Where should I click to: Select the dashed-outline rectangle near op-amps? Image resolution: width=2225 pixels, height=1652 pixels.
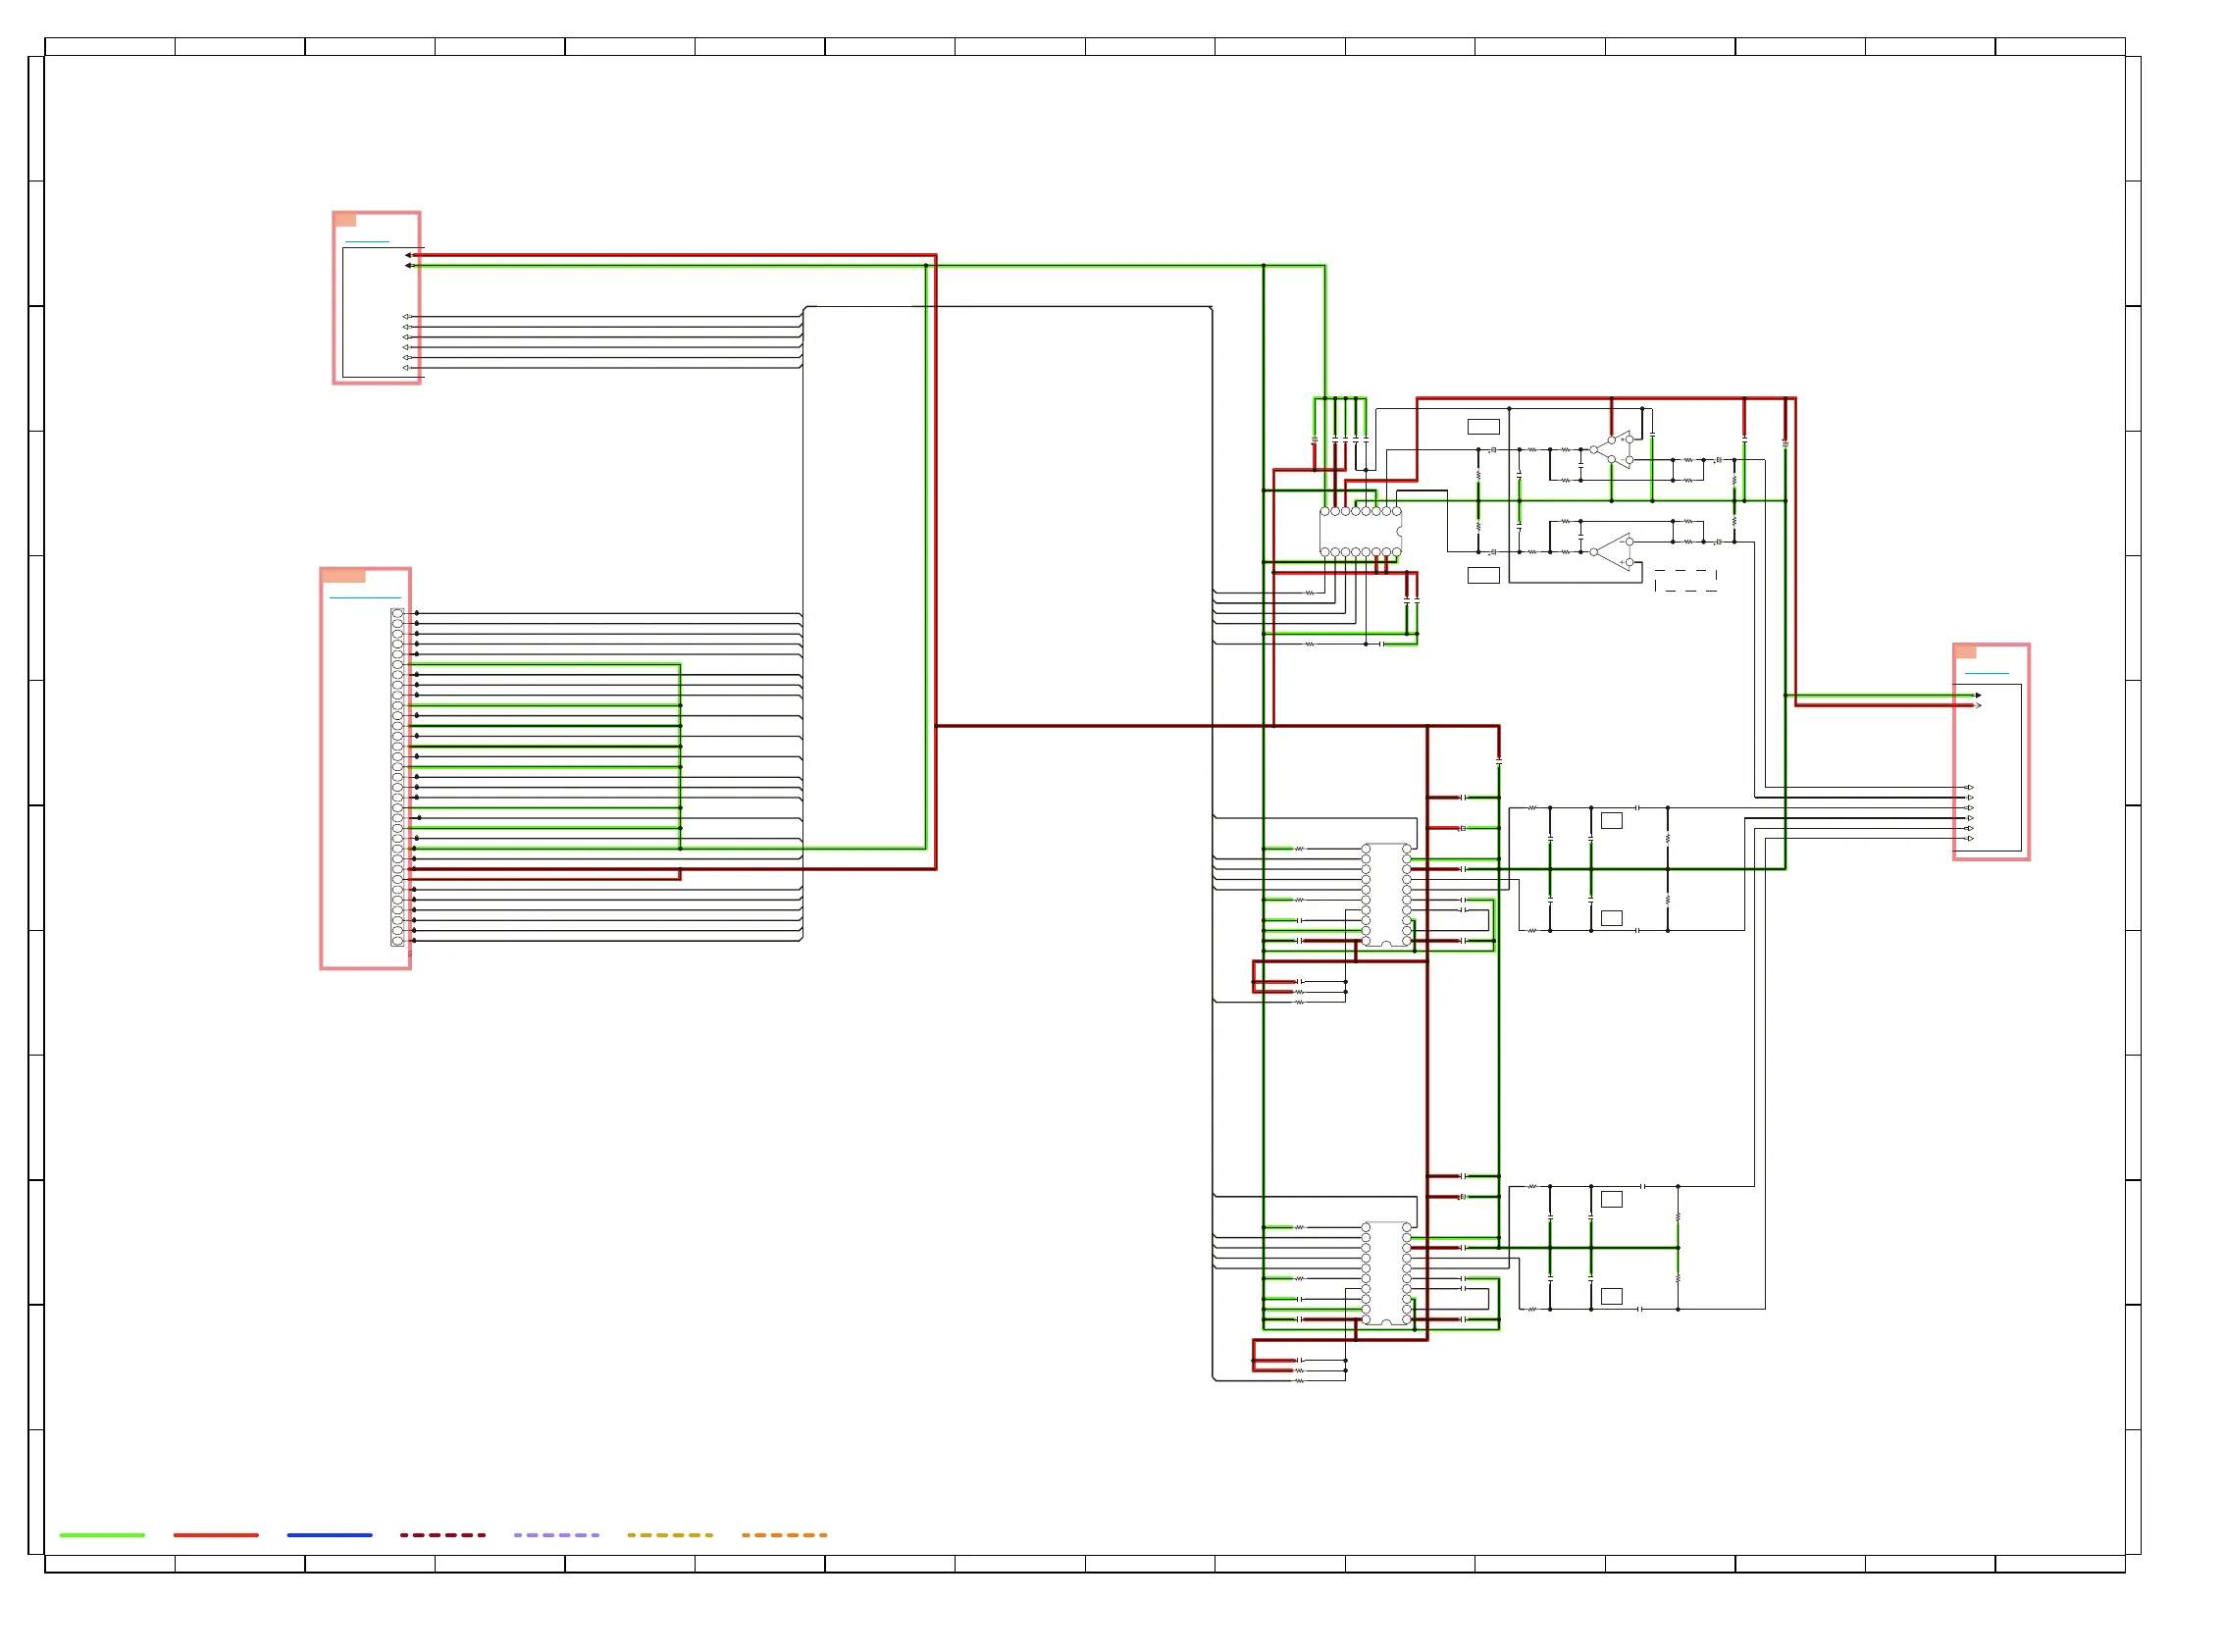1686,581
